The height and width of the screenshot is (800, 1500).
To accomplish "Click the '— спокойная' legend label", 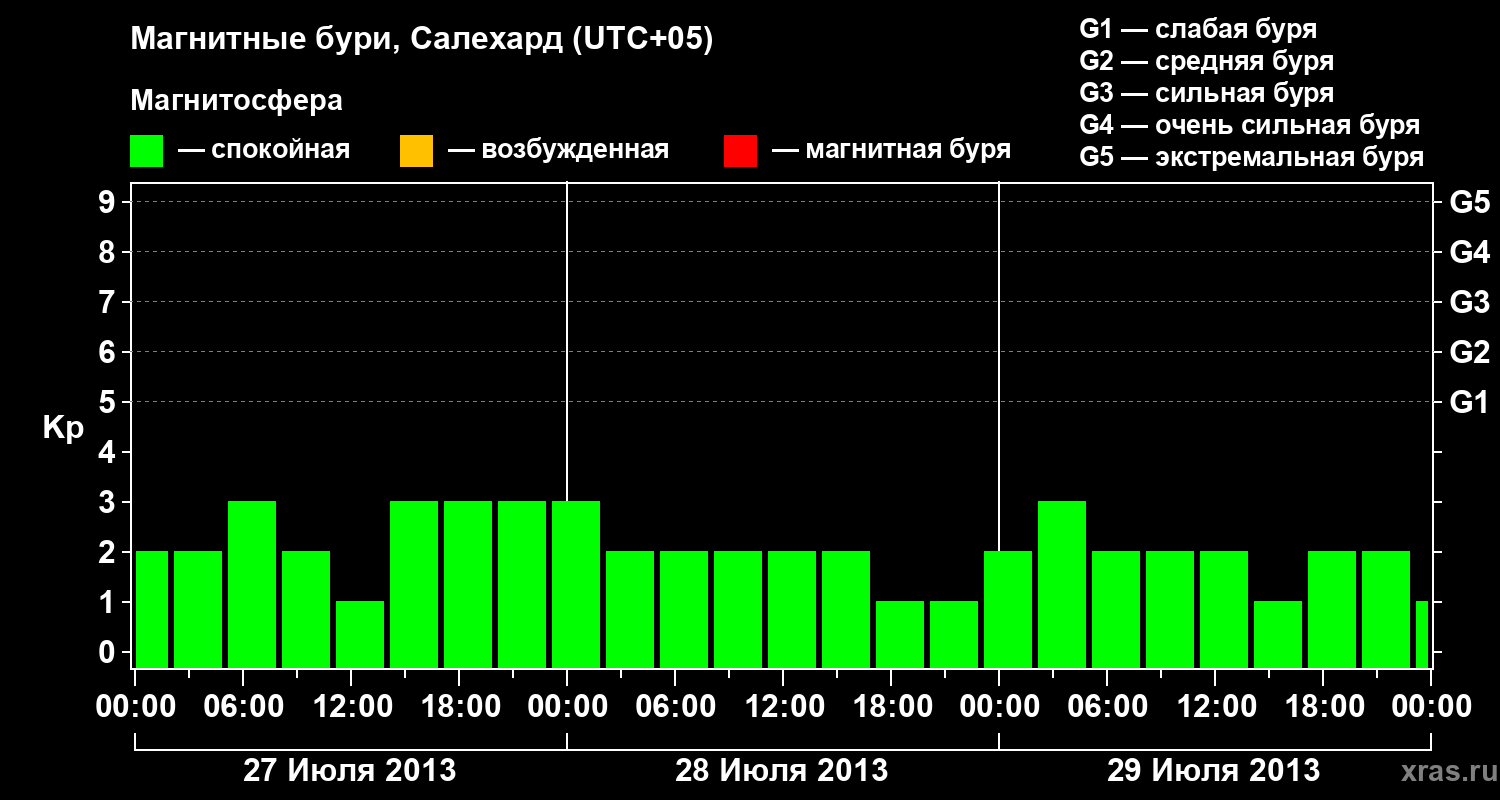I will 264,150.
